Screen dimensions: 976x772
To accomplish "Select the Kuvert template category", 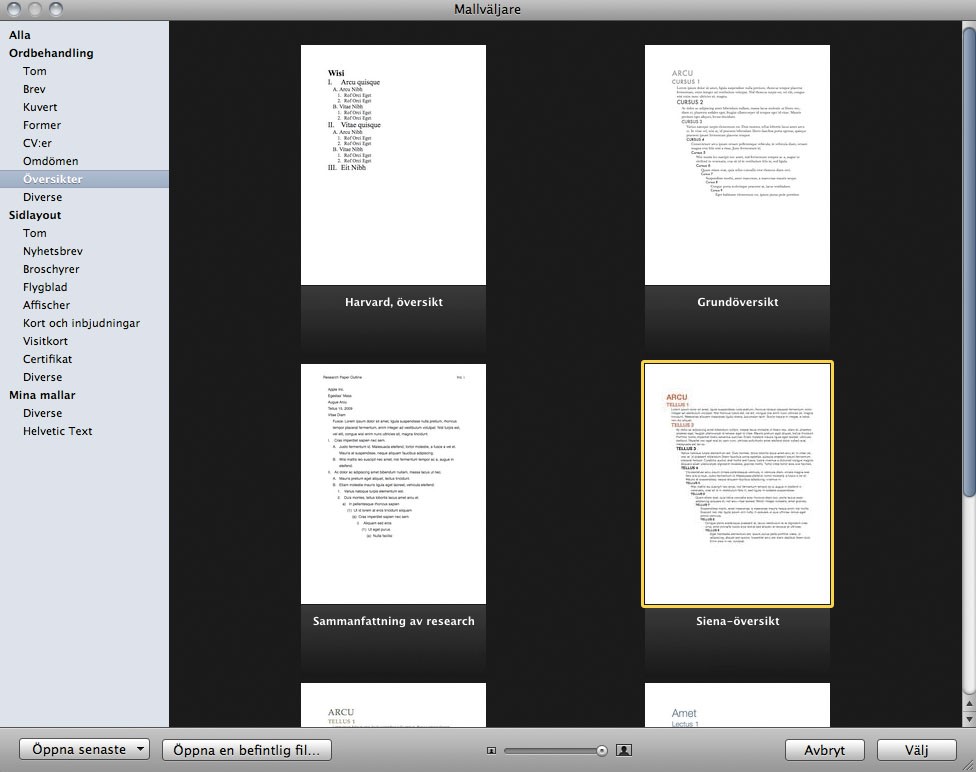I will pos(40,107).
